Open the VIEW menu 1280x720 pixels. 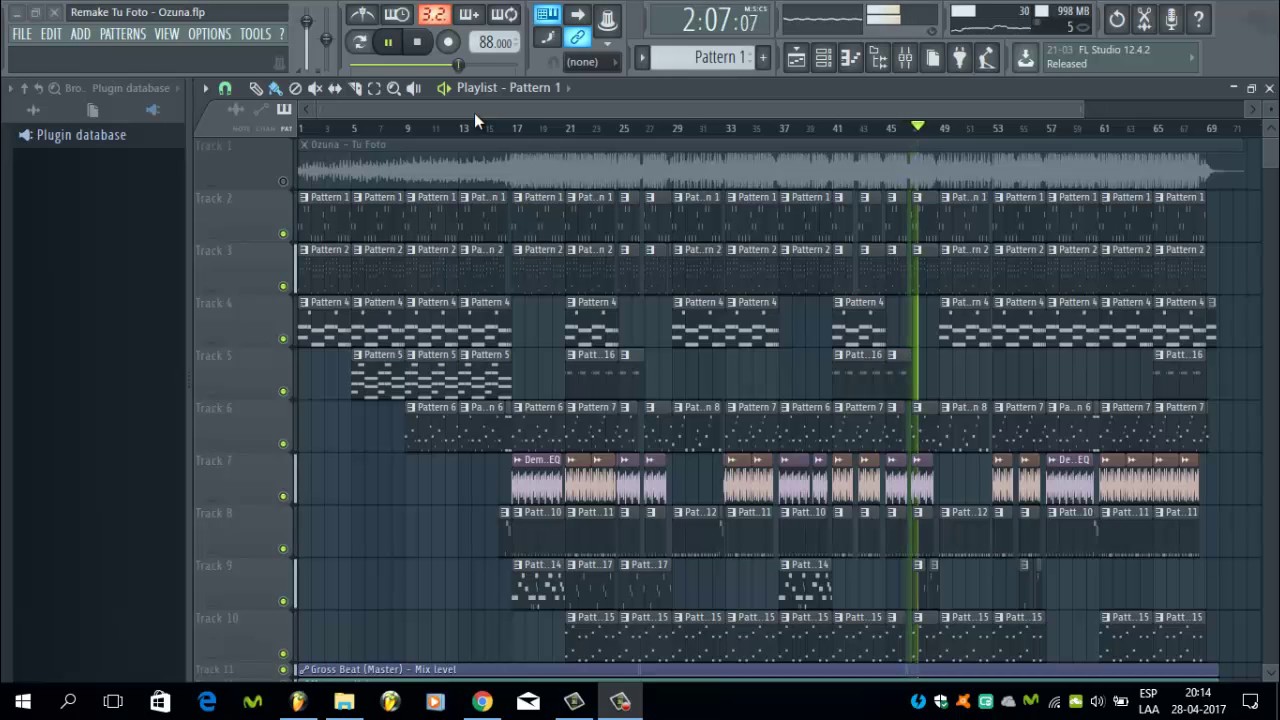[x=167, y=34]
